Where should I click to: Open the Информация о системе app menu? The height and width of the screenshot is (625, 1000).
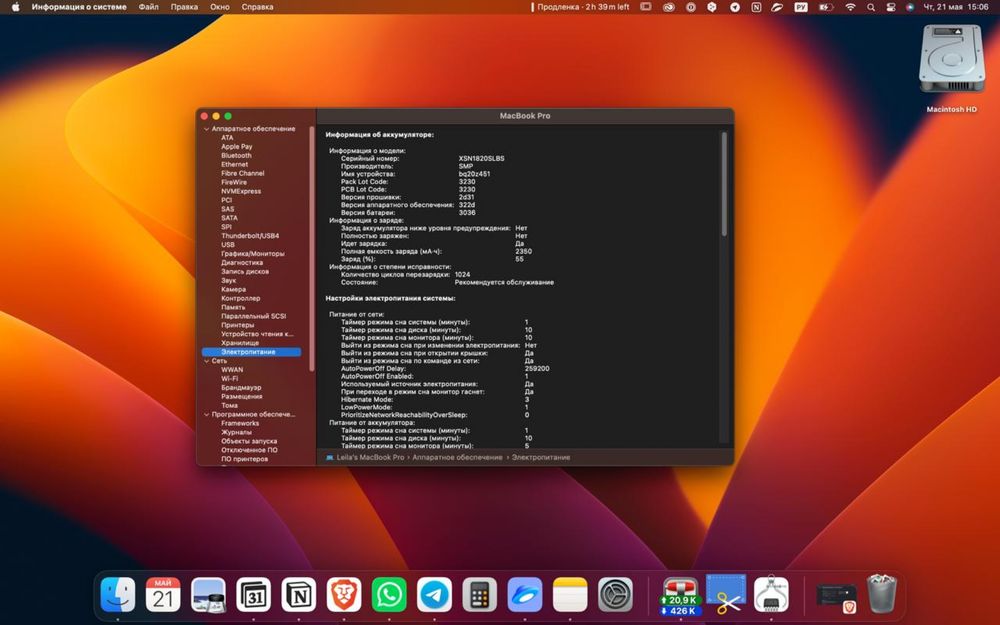point(79,7)
